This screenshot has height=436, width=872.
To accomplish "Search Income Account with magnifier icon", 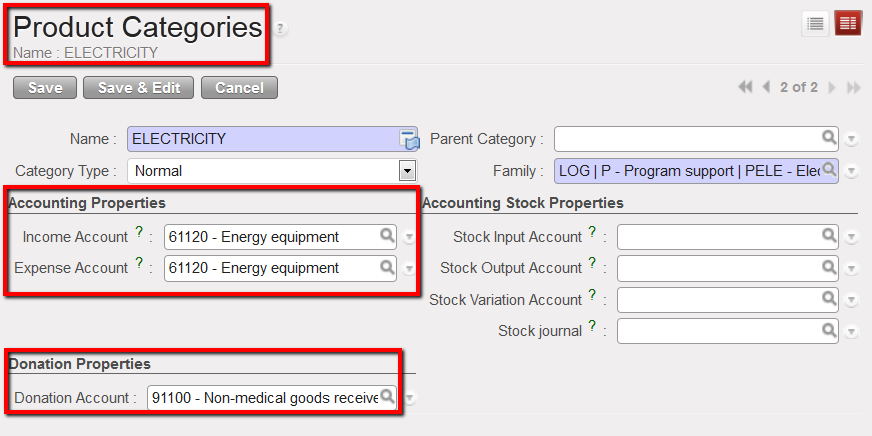I will [387, 236].
